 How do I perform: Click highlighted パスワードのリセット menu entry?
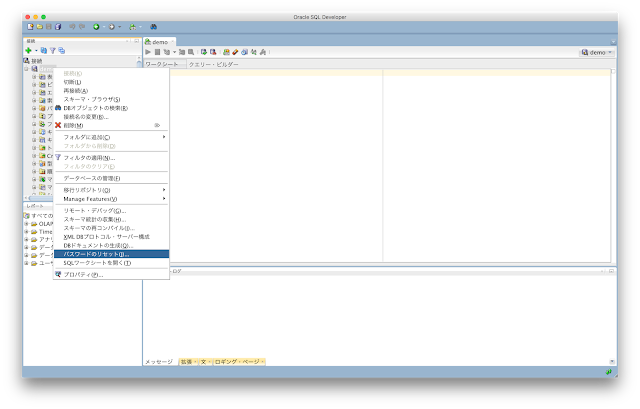coord(111,254)
